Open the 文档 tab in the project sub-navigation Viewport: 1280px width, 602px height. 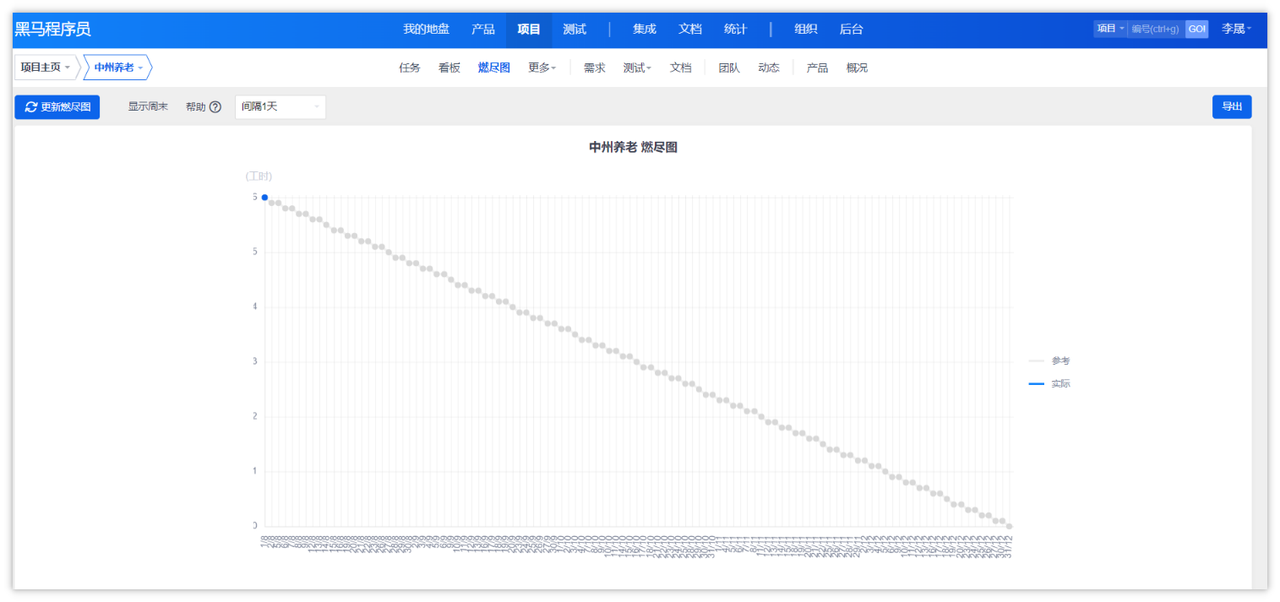point(681,68)
